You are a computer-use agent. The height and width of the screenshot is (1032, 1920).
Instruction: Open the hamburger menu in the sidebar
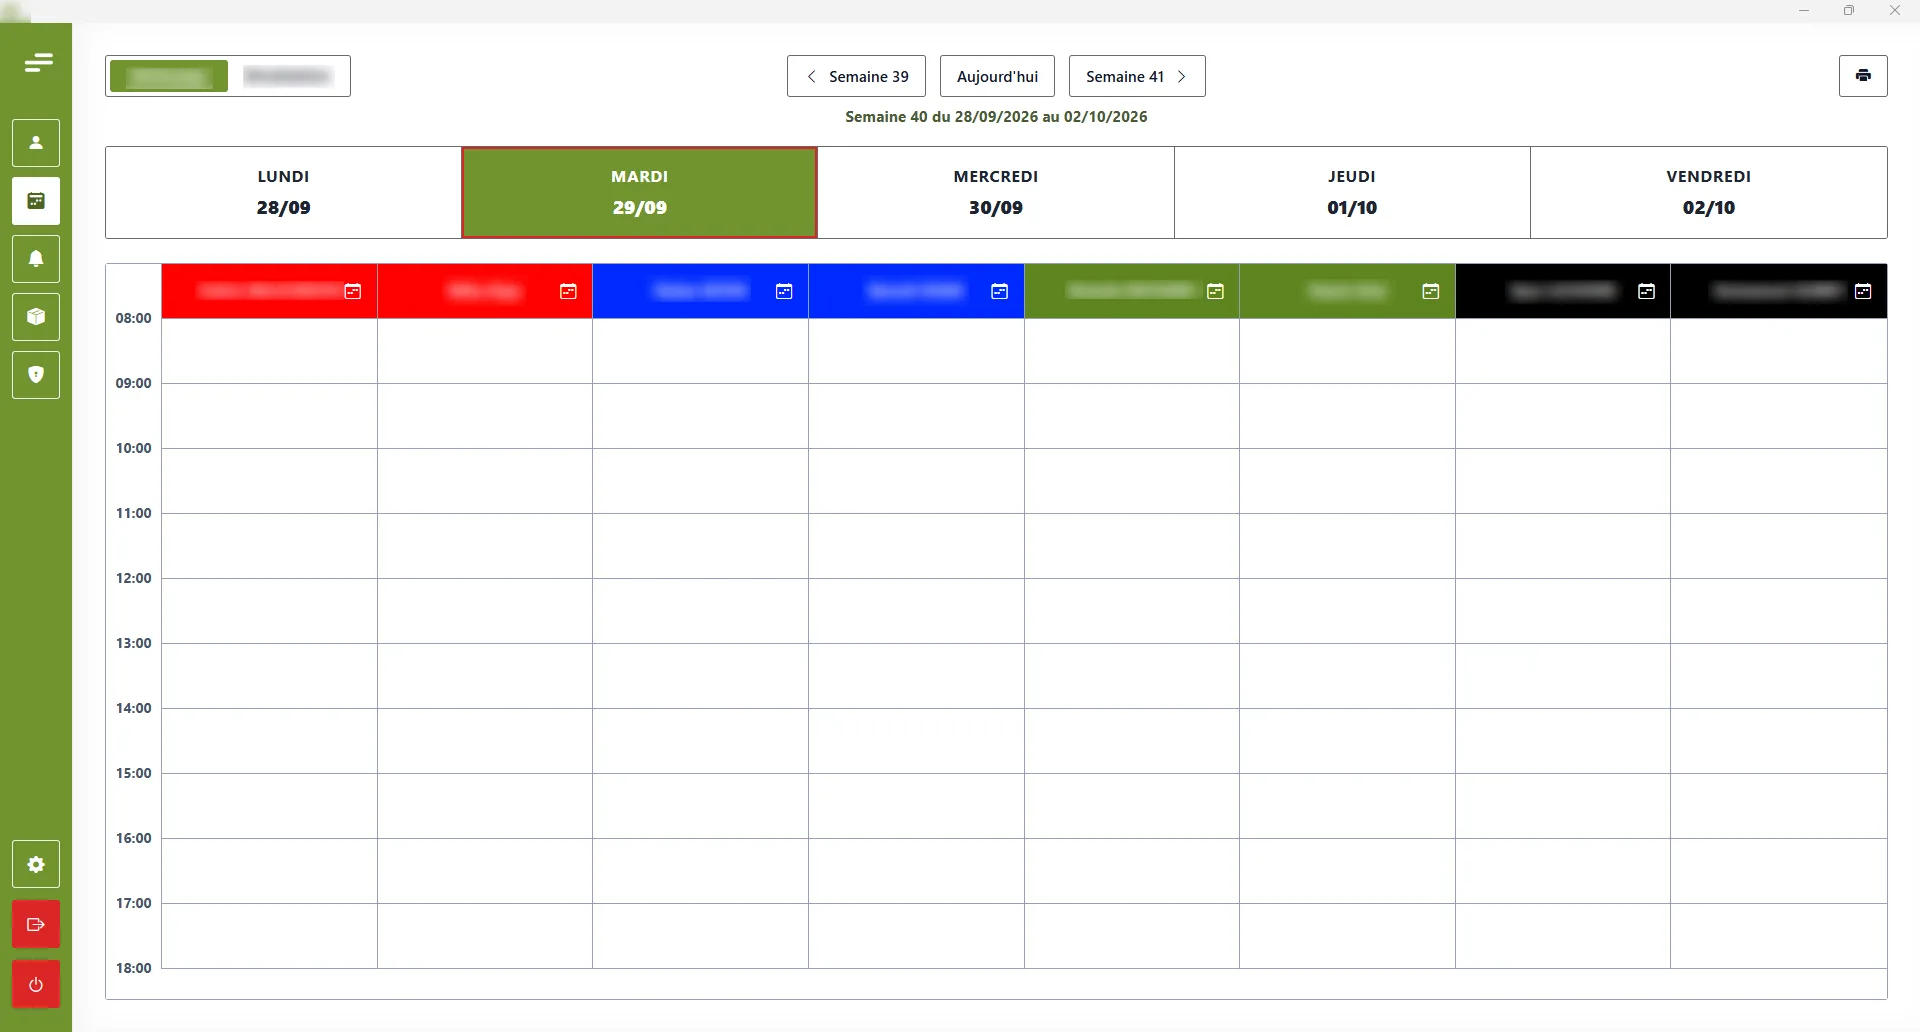(x=38, y=64)
